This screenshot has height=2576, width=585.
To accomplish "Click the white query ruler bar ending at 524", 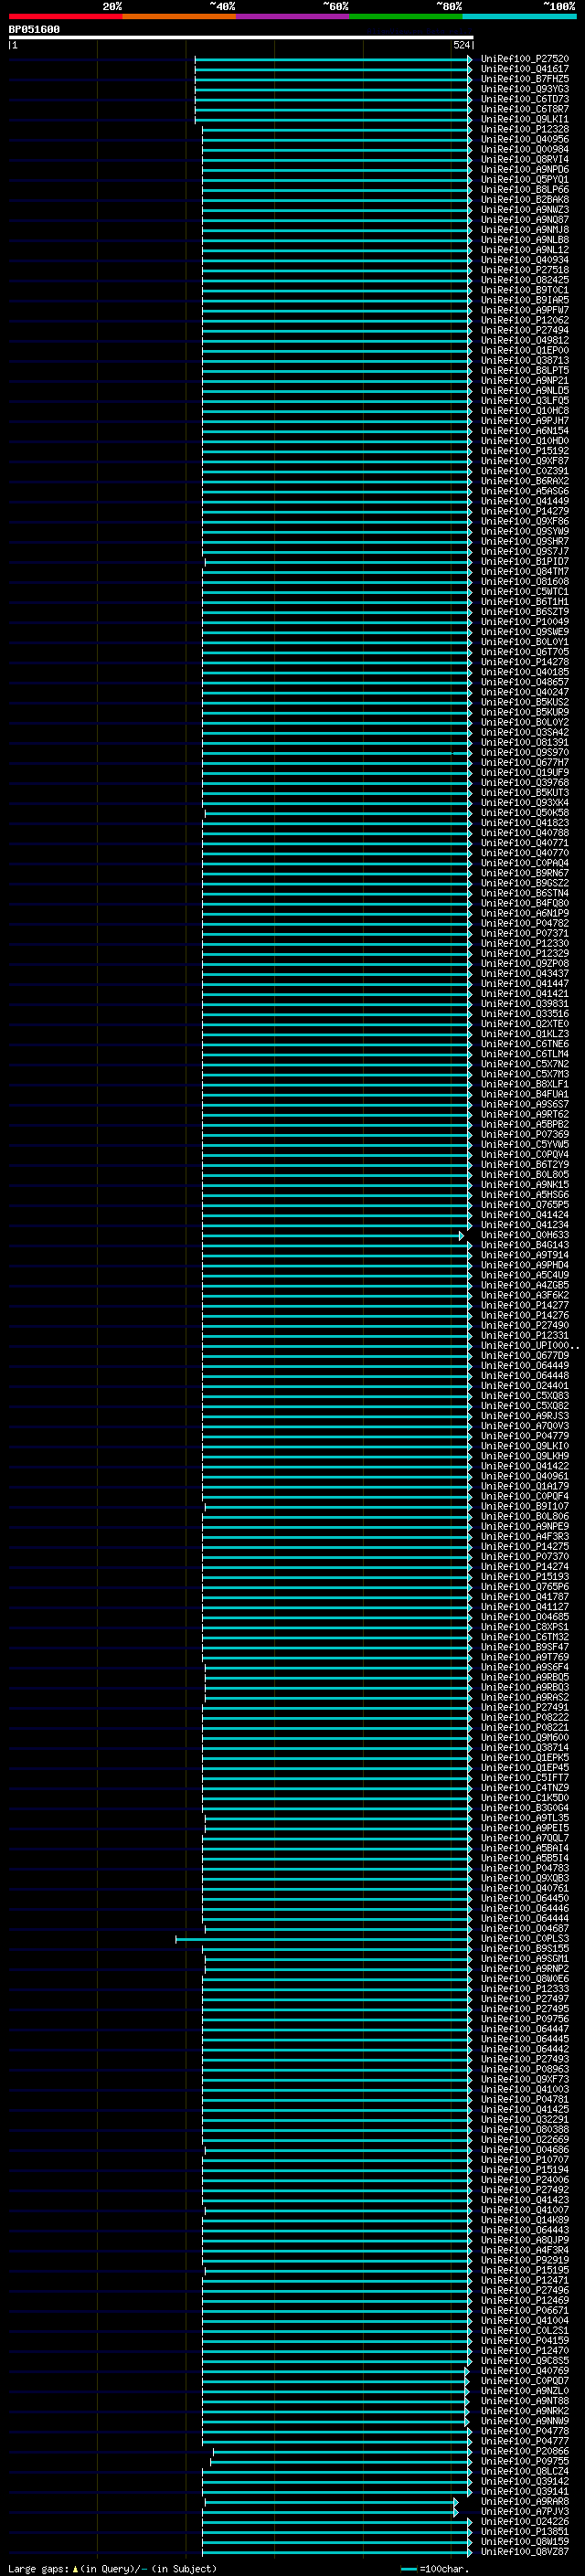I will click(x=241, y=37).
